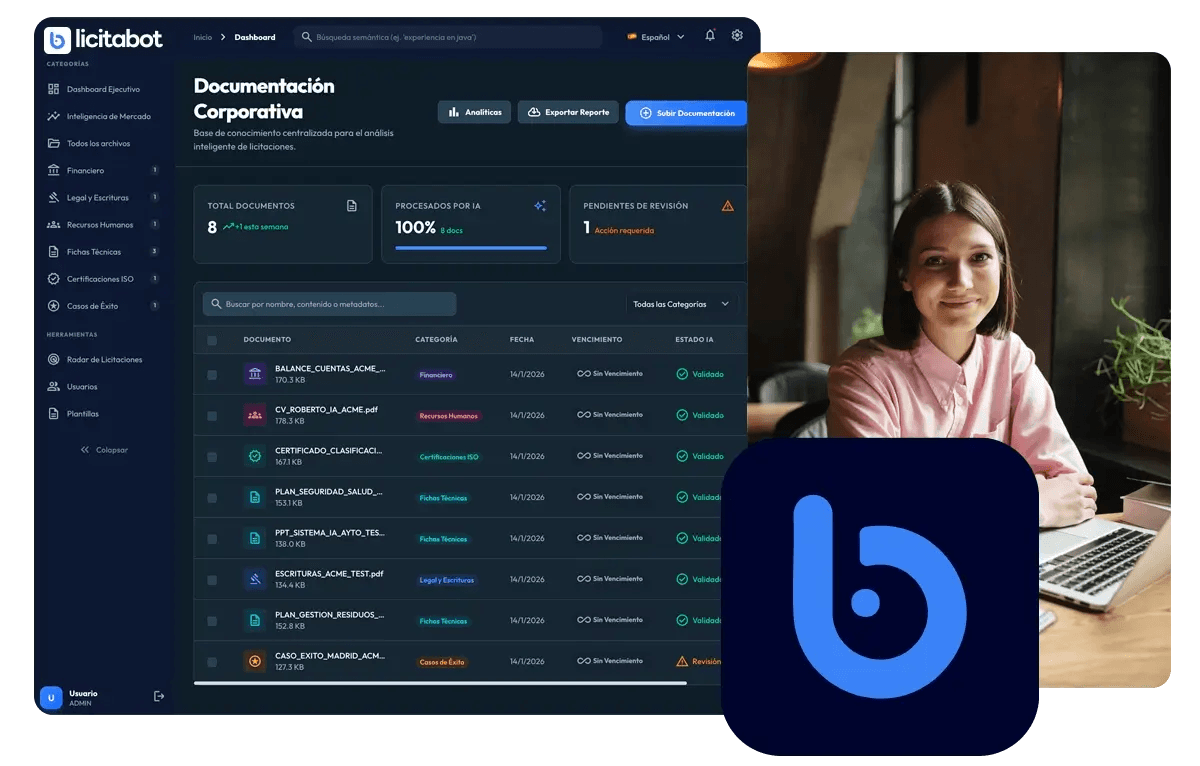
Task: Select the ESCRITURAS_ACME_TEST.pdf row checkbox
Action: click(212, 579)
